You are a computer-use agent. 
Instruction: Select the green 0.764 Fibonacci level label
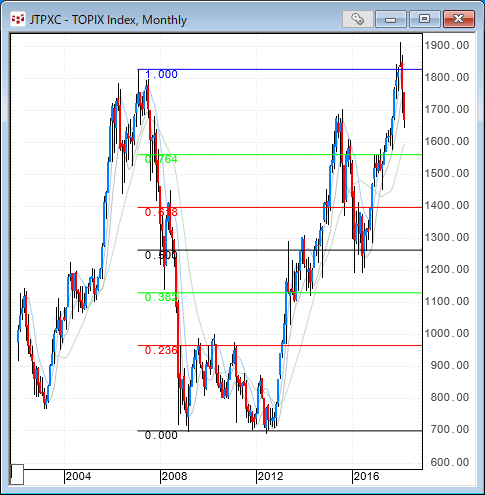161,160
